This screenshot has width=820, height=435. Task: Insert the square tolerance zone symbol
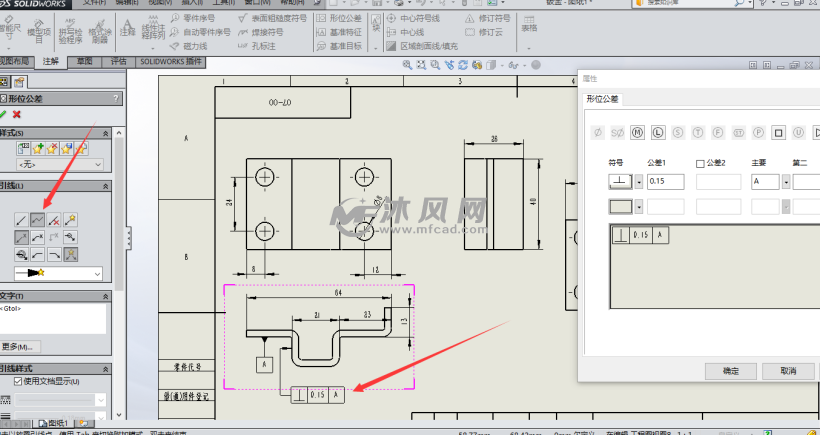(779, 133)
